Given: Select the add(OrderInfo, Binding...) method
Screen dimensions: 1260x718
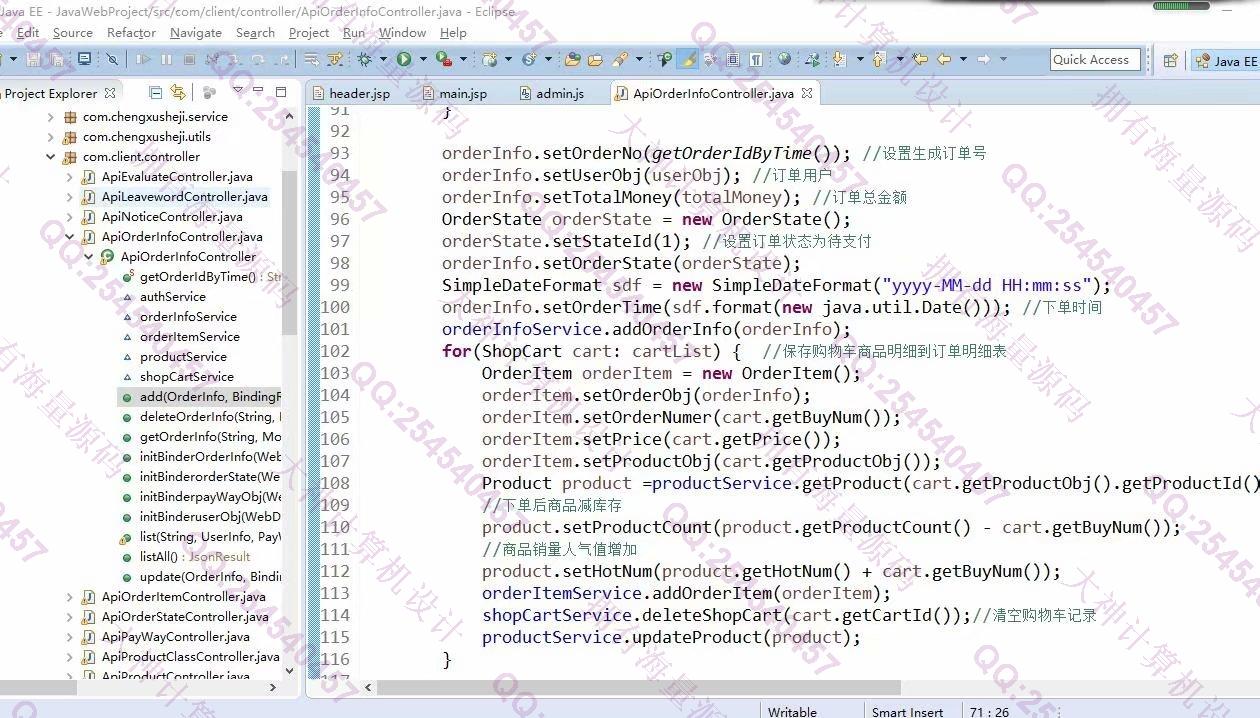Looking at the screenshot, I should coord(210,397).
